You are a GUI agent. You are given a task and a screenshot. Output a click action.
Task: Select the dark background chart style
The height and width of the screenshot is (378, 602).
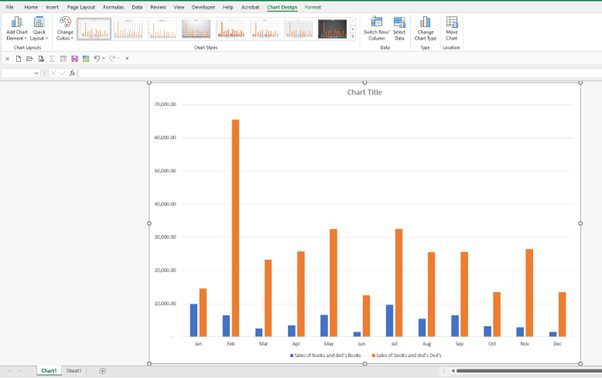[332, 29]
